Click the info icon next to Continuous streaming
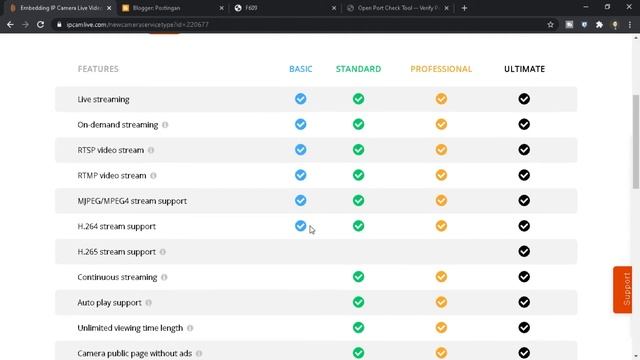 [x=164, y=277]
